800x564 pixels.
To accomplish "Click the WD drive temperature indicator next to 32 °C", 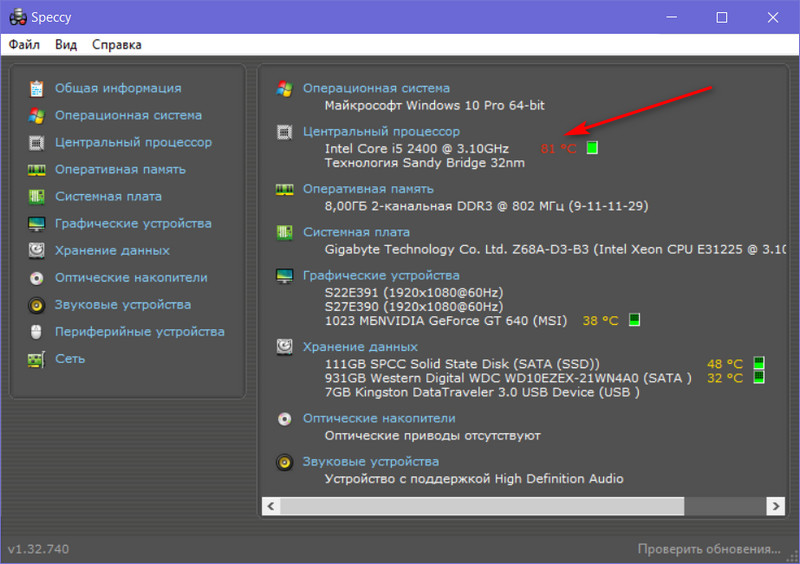I will pyautogui.click(x=759, y=377).
